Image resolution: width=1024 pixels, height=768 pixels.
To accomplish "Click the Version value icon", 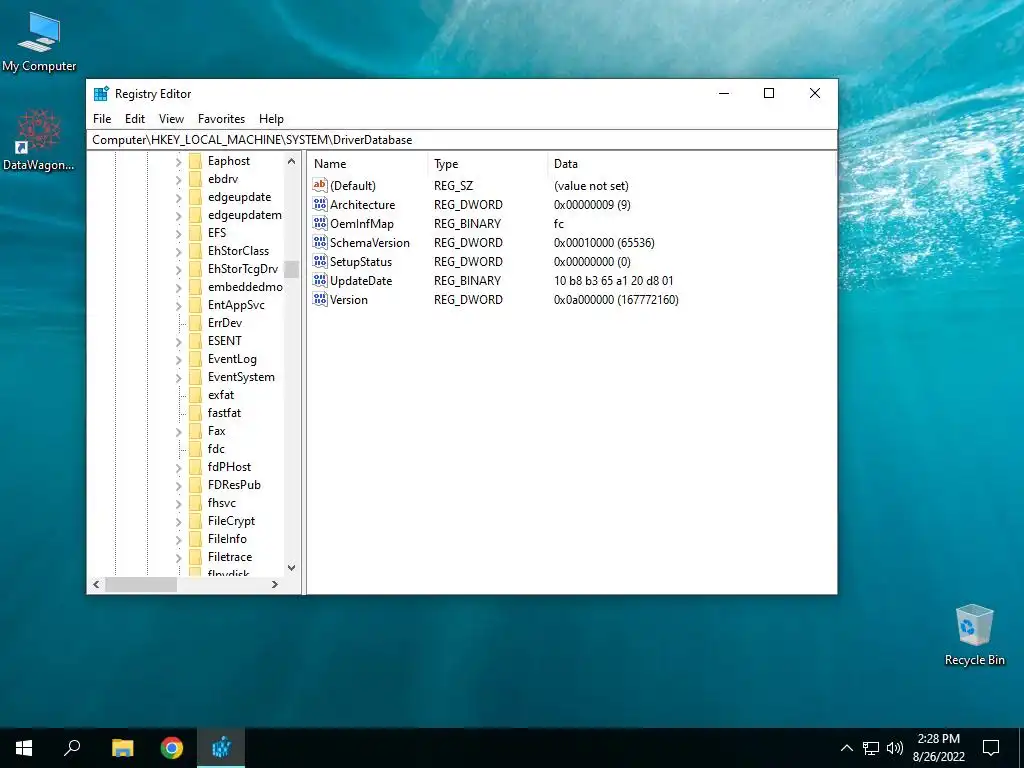I will pyautogui.click(x=319, y=299).
